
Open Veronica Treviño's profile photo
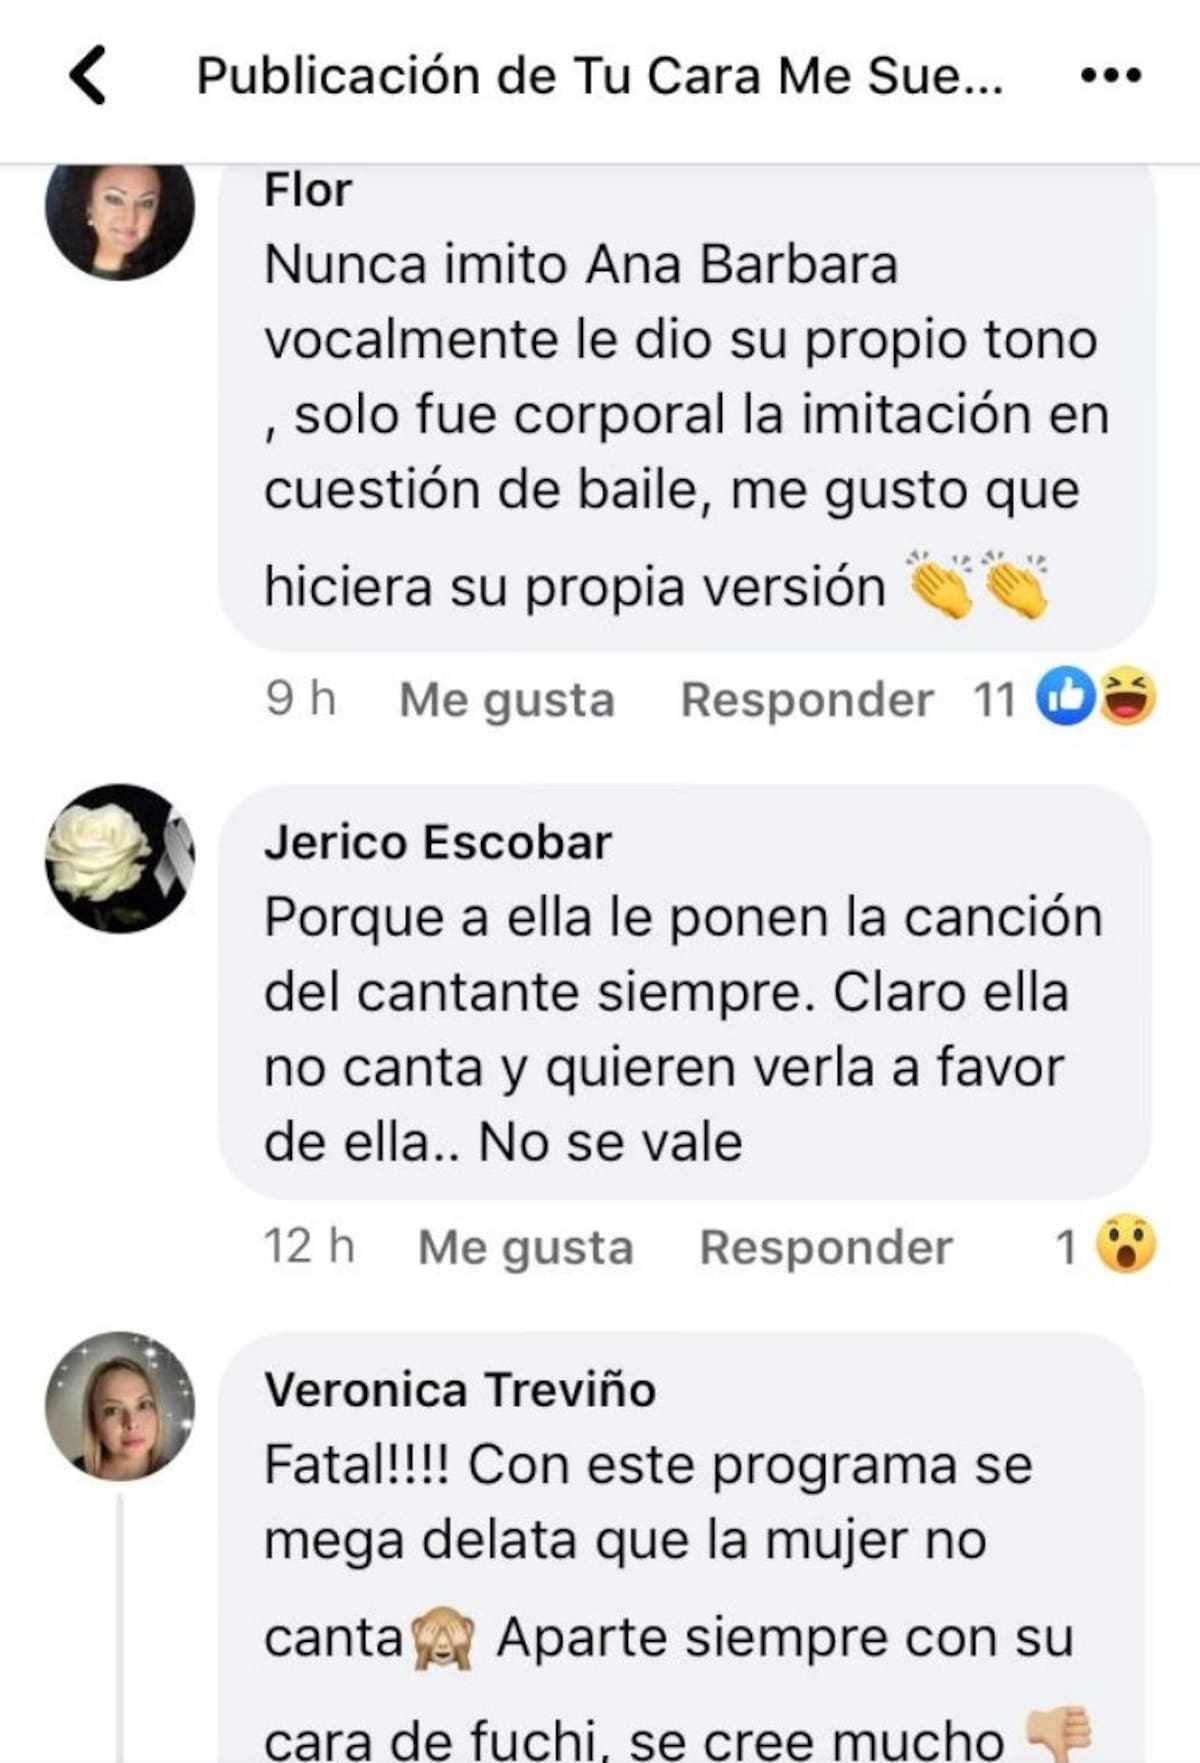click(120, 1406)
